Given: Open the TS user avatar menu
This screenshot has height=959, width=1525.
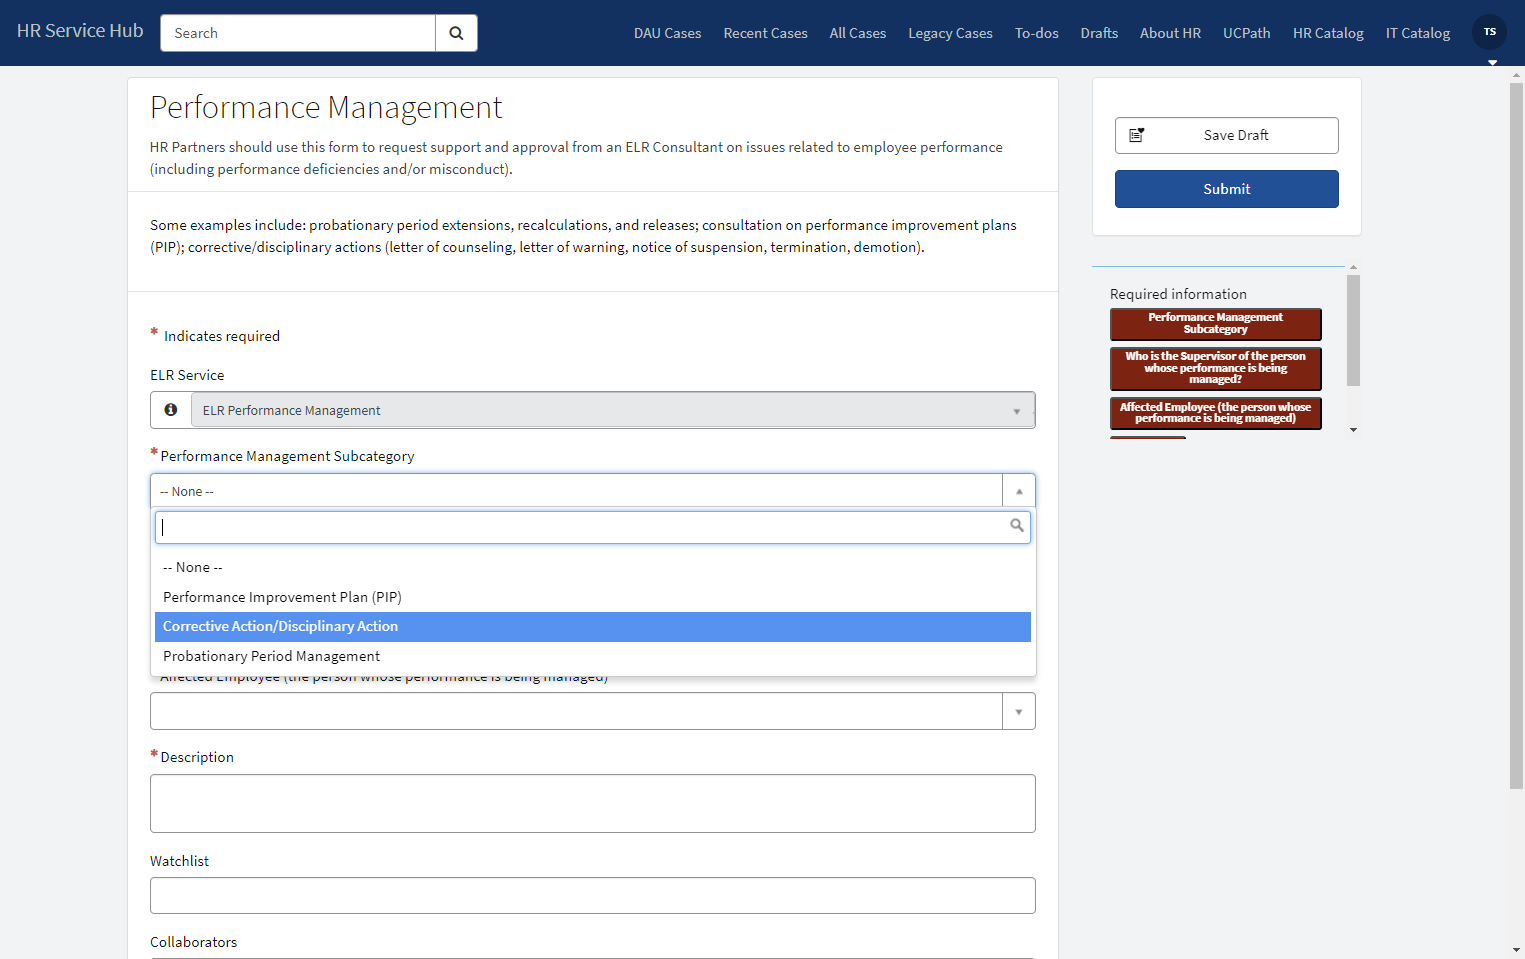Looking at the screenshot, I should [1489, 32].
